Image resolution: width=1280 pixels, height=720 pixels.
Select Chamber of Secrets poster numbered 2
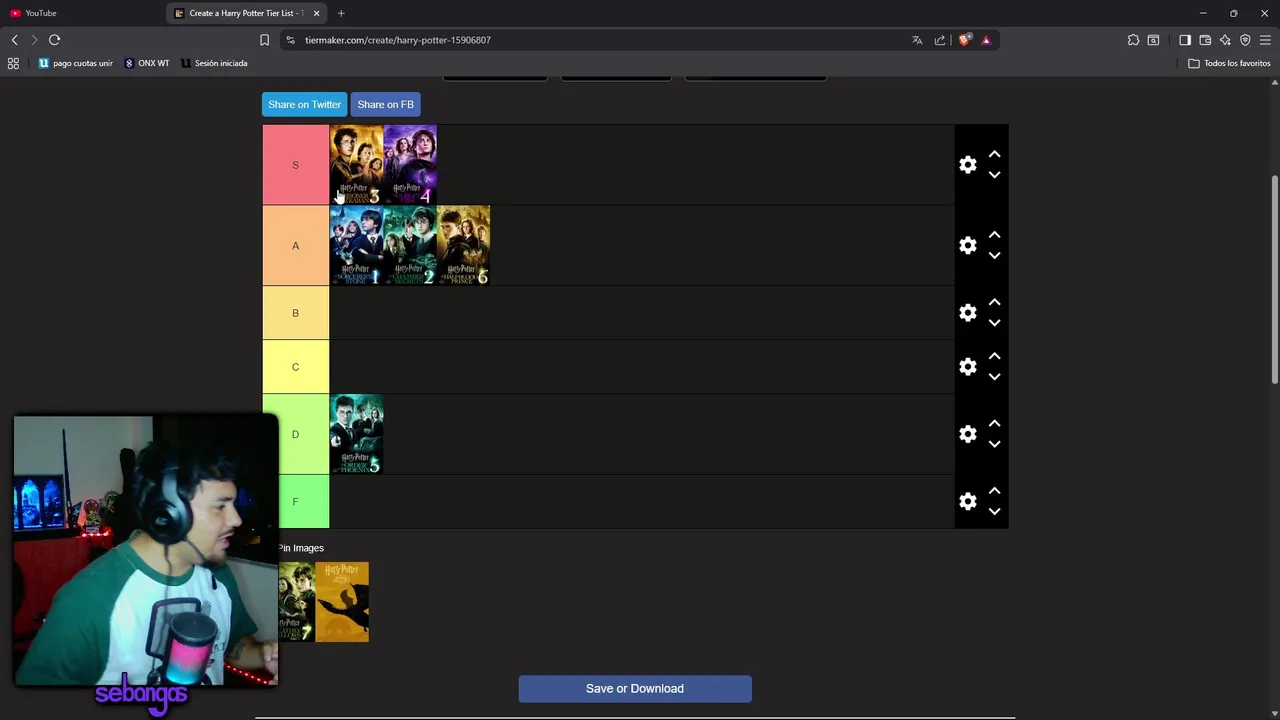click(x=410, y=245)
